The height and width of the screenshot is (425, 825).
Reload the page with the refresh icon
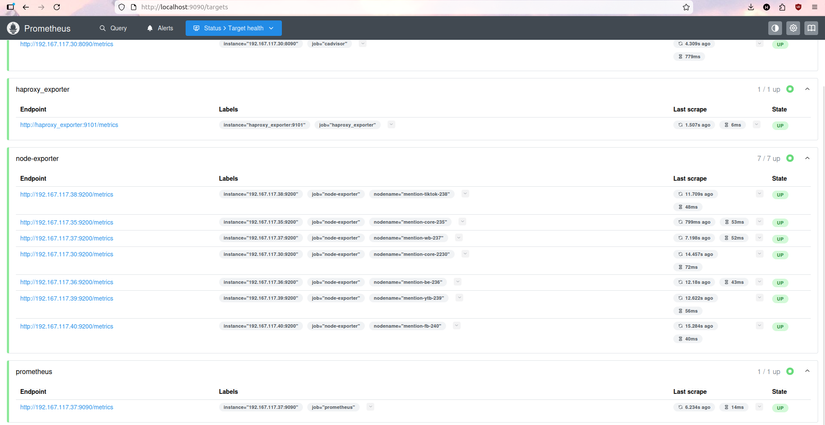pos(57,7)
